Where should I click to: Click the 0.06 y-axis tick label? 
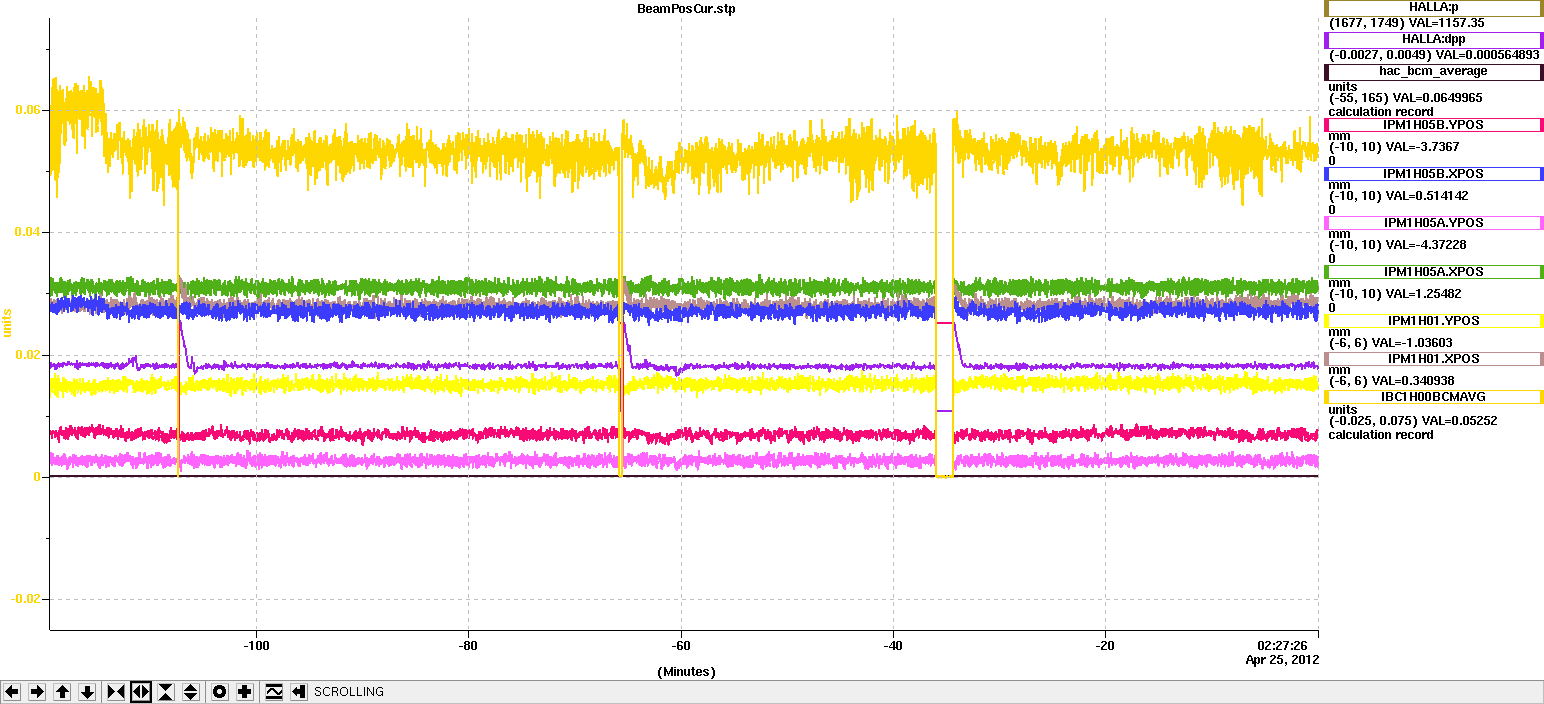tap(29, 110)
